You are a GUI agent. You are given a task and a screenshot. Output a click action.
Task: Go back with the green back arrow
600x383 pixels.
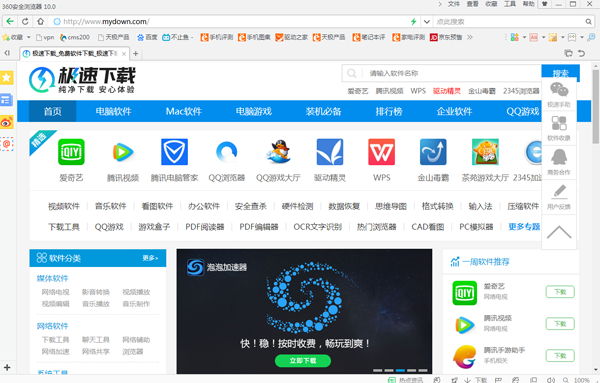pos(10,21)
